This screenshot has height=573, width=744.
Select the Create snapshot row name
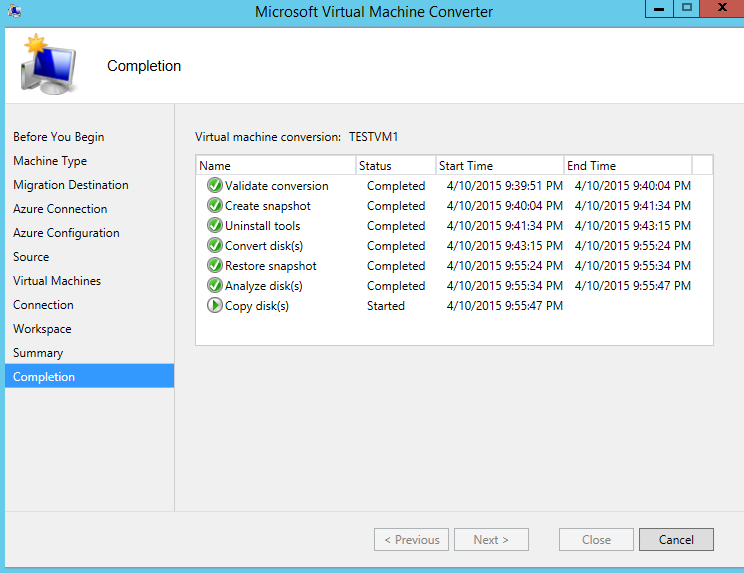click(268, 206)
